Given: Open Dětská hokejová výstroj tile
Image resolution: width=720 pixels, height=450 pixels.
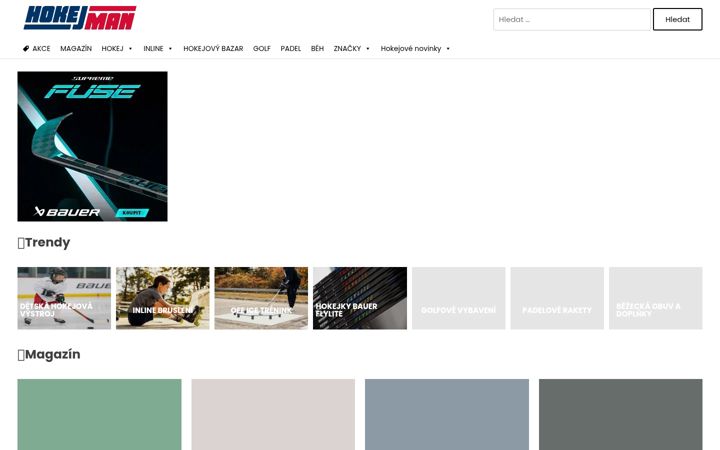Looking at the screenshot, I should point(64,298).
